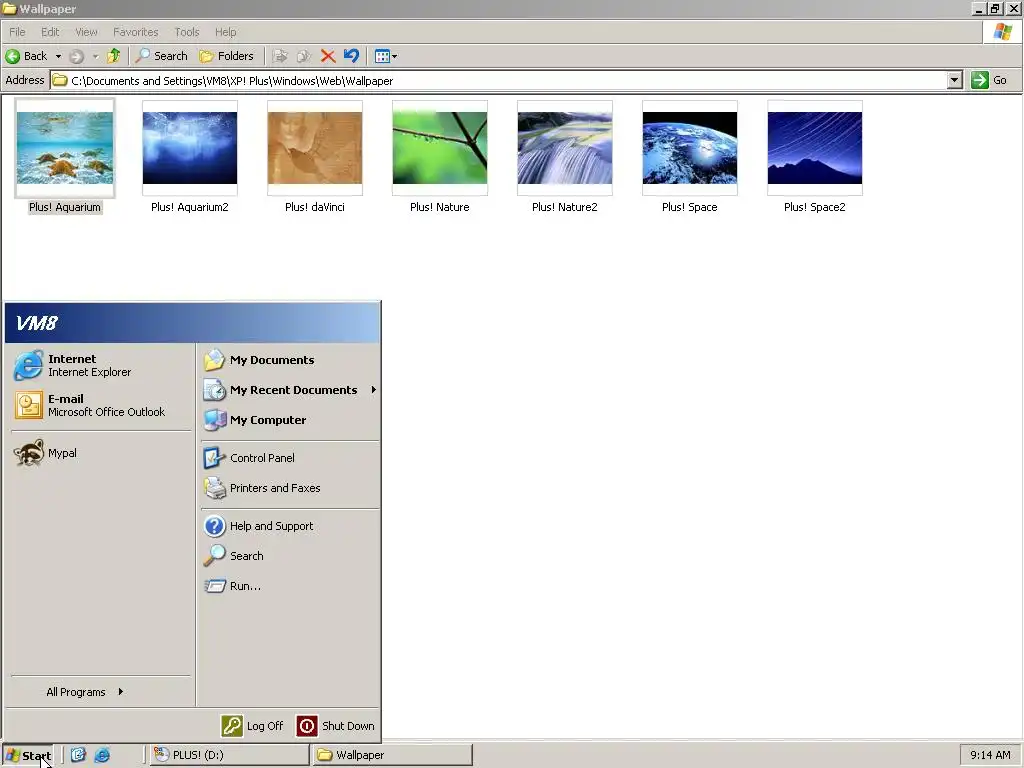1024x768 pixels.
Task: Select the Plus! Nature thumbnail
Action: [440, 148]
